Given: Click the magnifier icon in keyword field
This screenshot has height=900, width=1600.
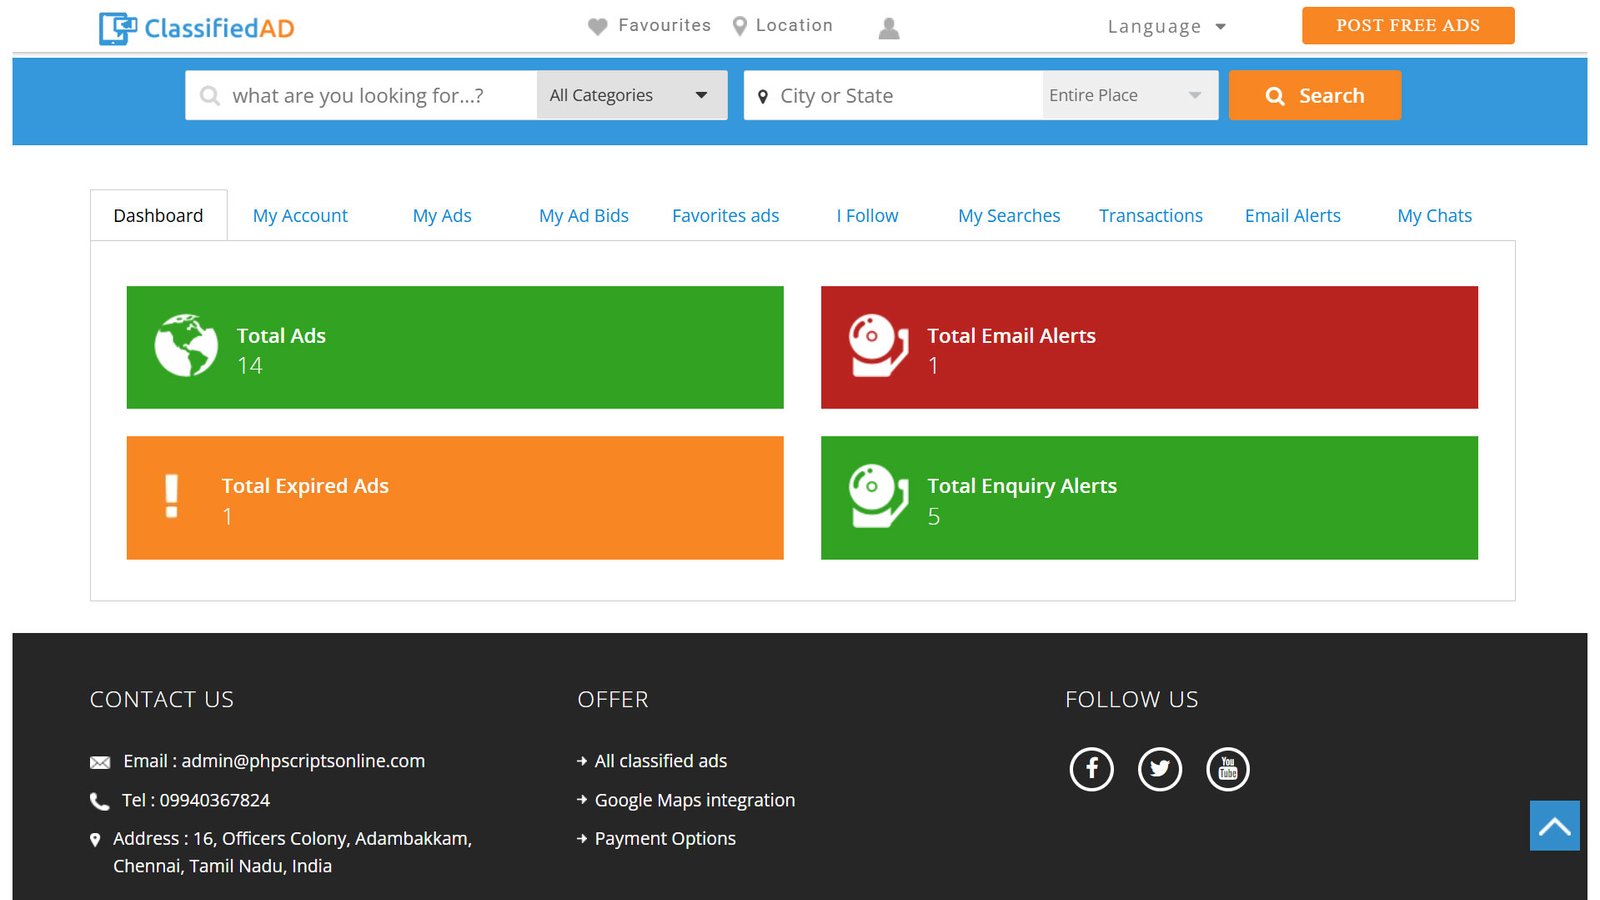Looking at the screenshot, I should click(x=210, y=96).
